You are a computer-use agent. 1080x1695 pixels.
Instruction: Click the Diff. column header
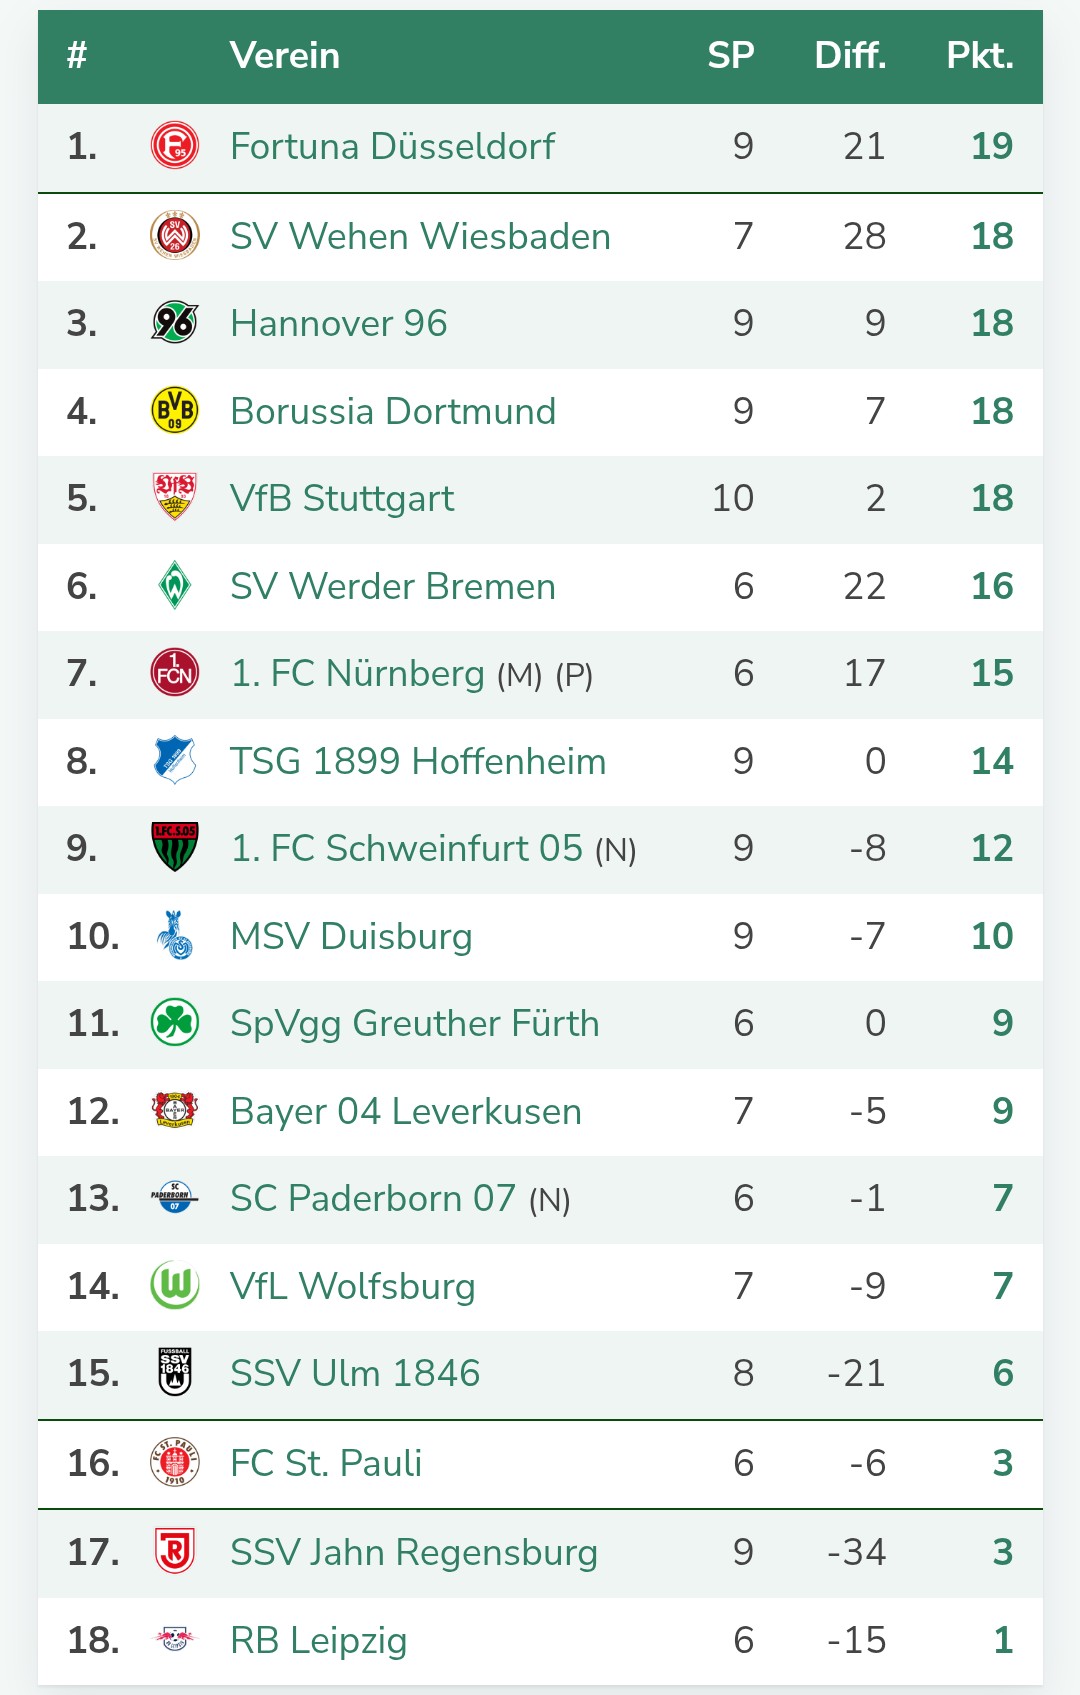click(x=850, y=56)
